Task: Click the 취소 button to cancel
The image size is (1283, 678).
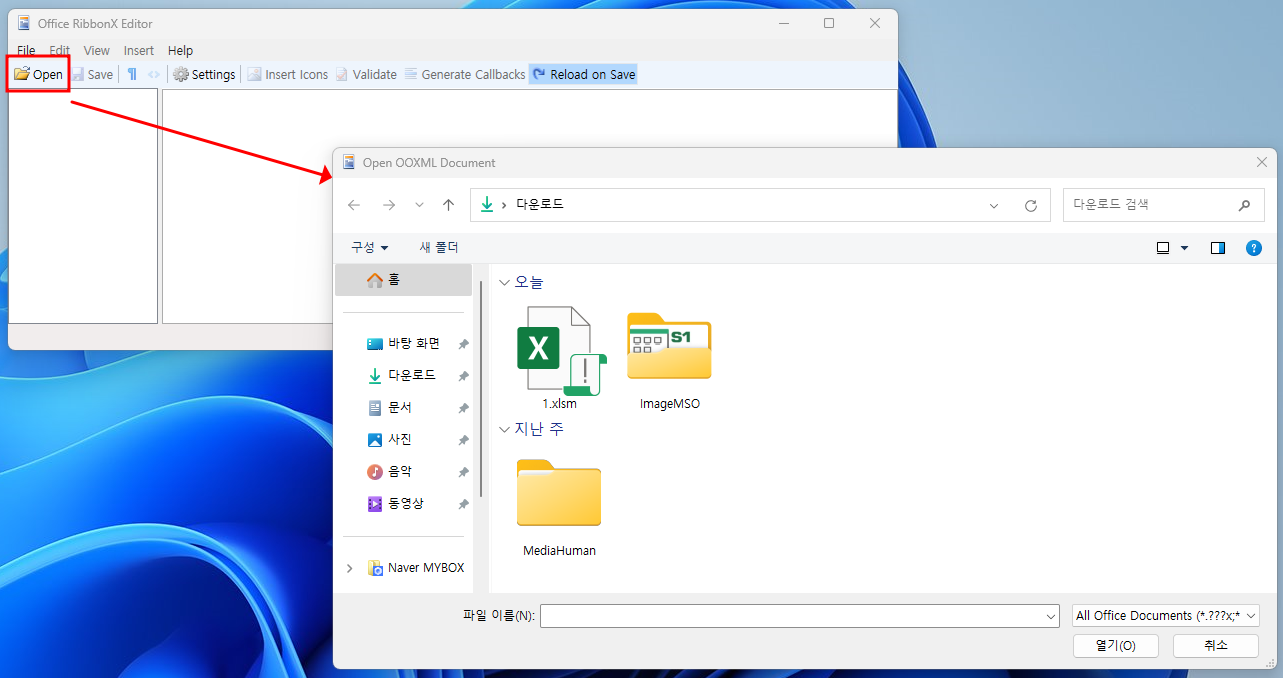Action: click(x=1215, y=645)
